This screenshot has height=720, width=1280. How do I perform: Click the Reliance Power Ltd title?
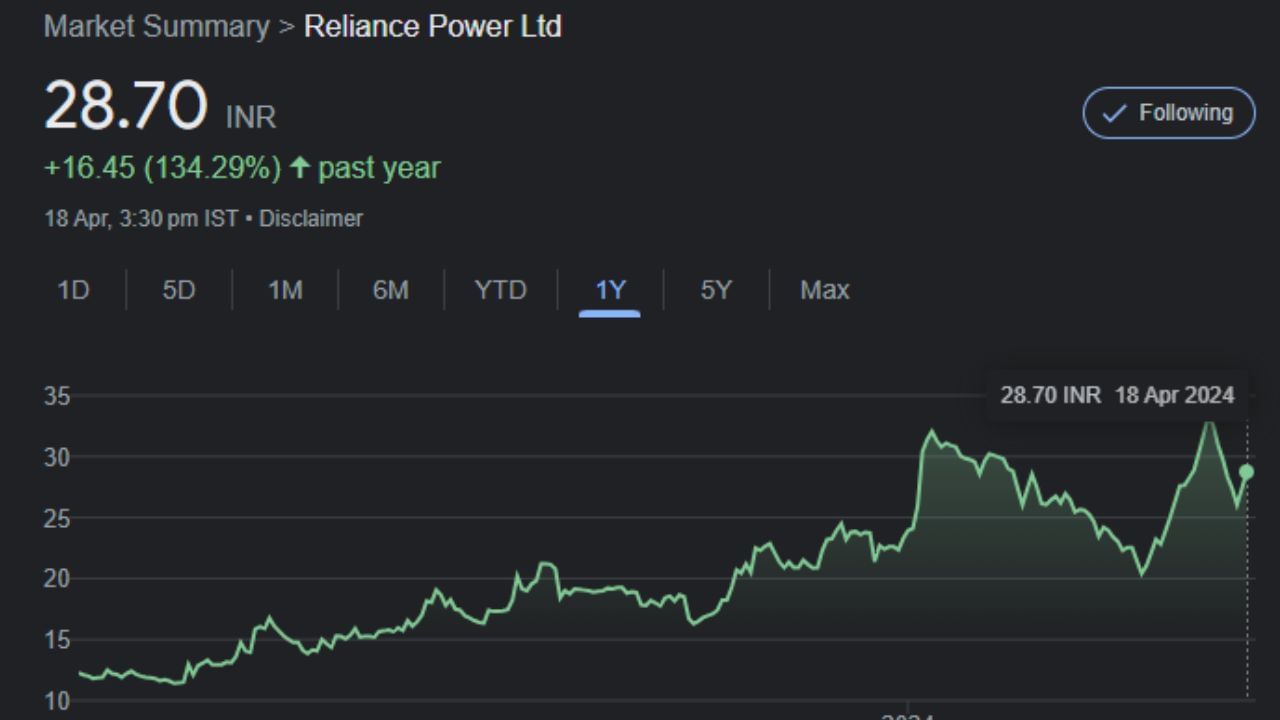432,27
